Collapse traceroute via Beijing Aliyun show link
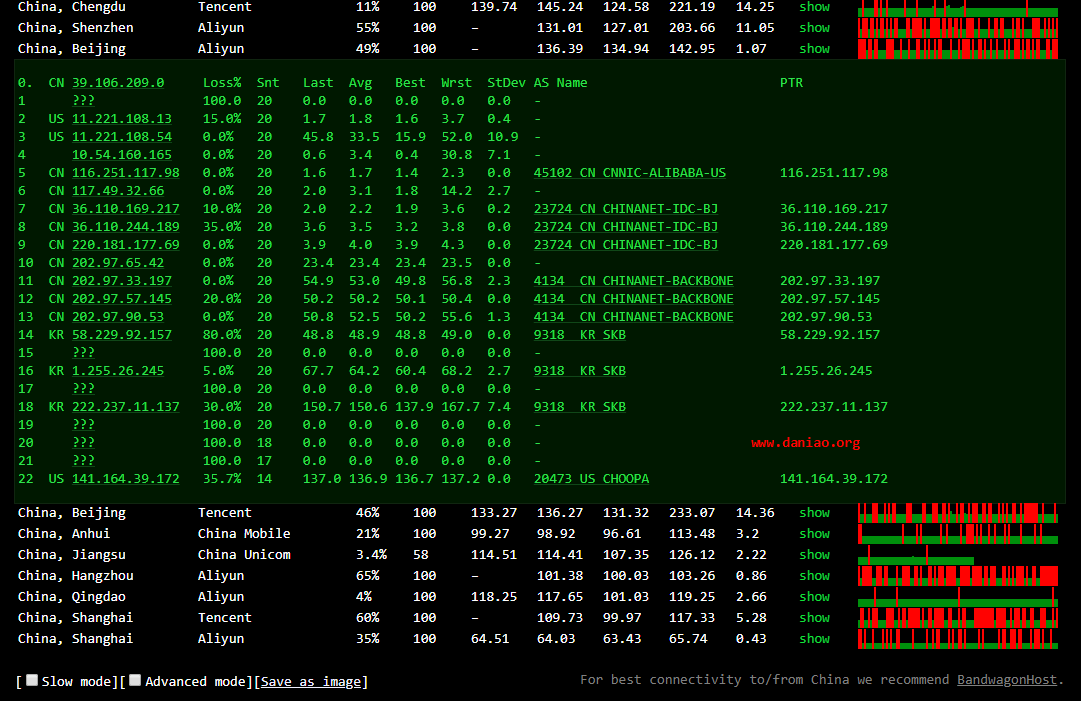 point(814,49)
